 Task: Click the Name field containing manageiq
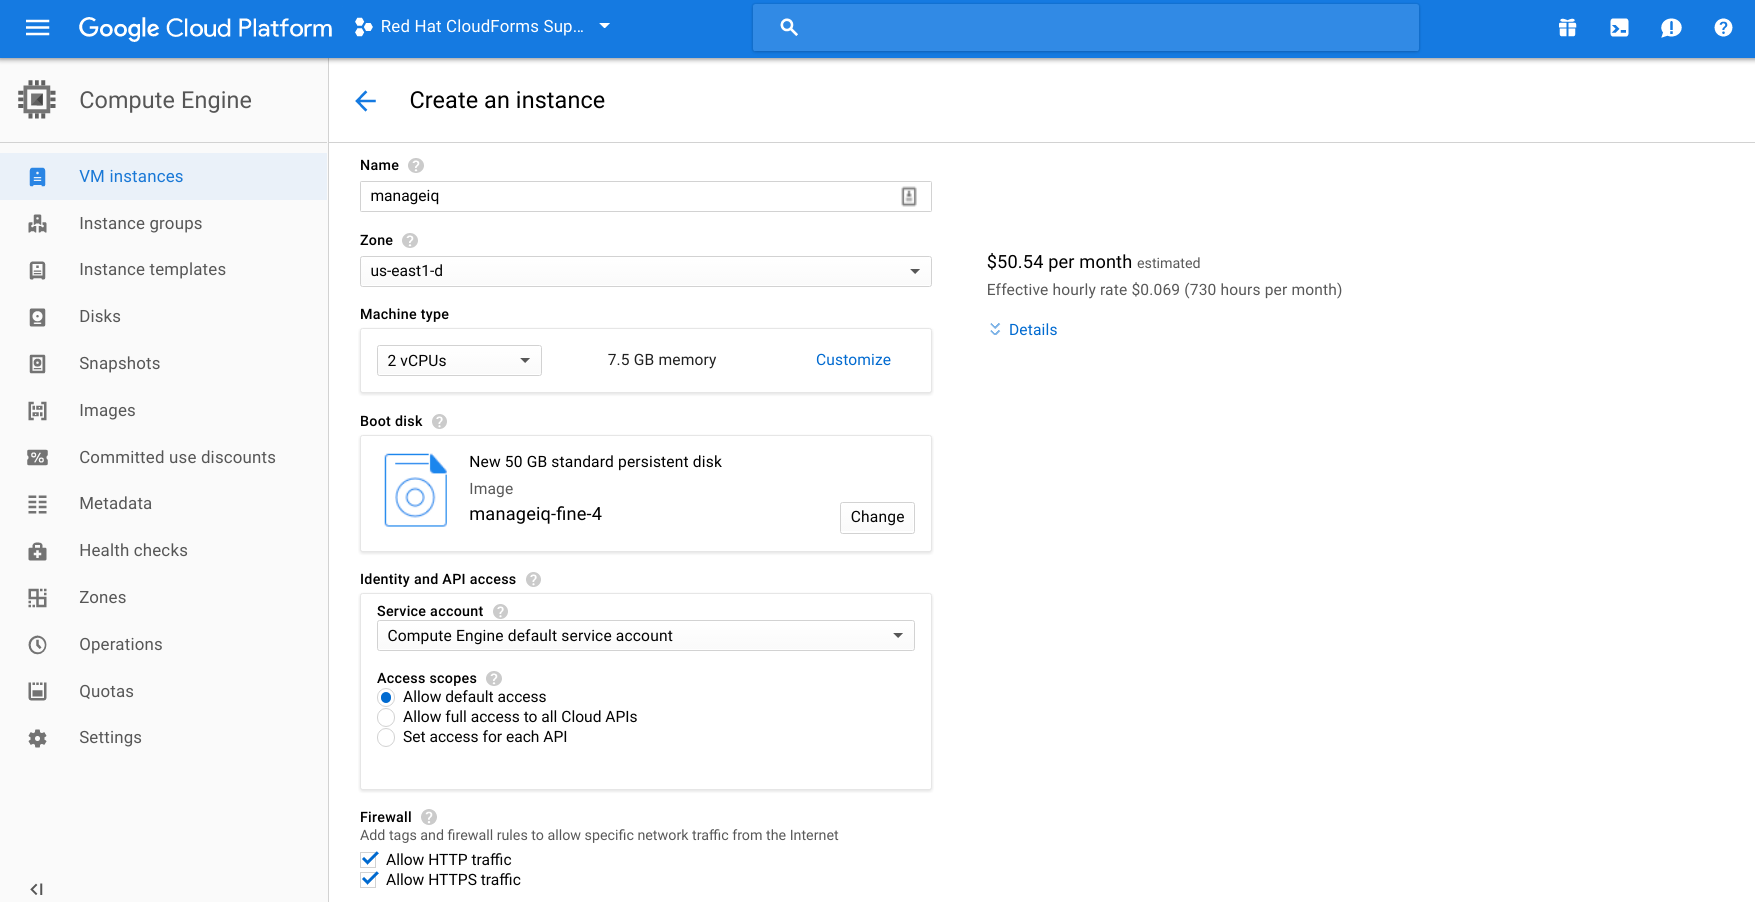click(645, 196)
